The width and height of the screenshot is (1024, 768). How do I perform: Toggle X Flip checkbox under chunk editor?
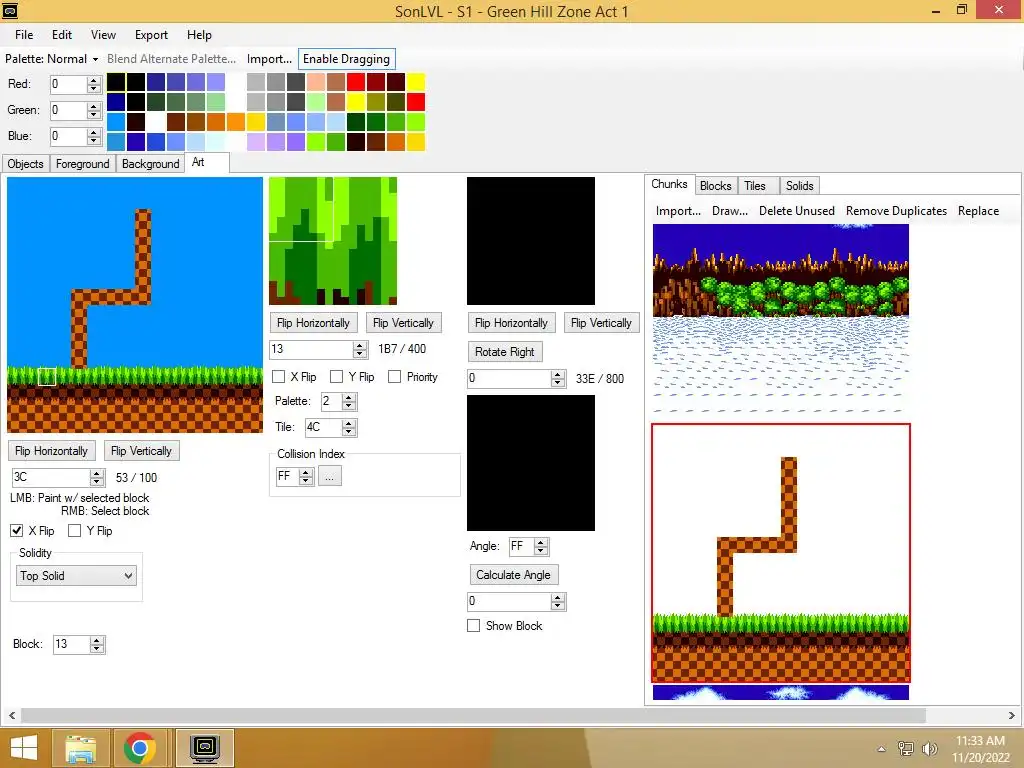click(17, 530)
